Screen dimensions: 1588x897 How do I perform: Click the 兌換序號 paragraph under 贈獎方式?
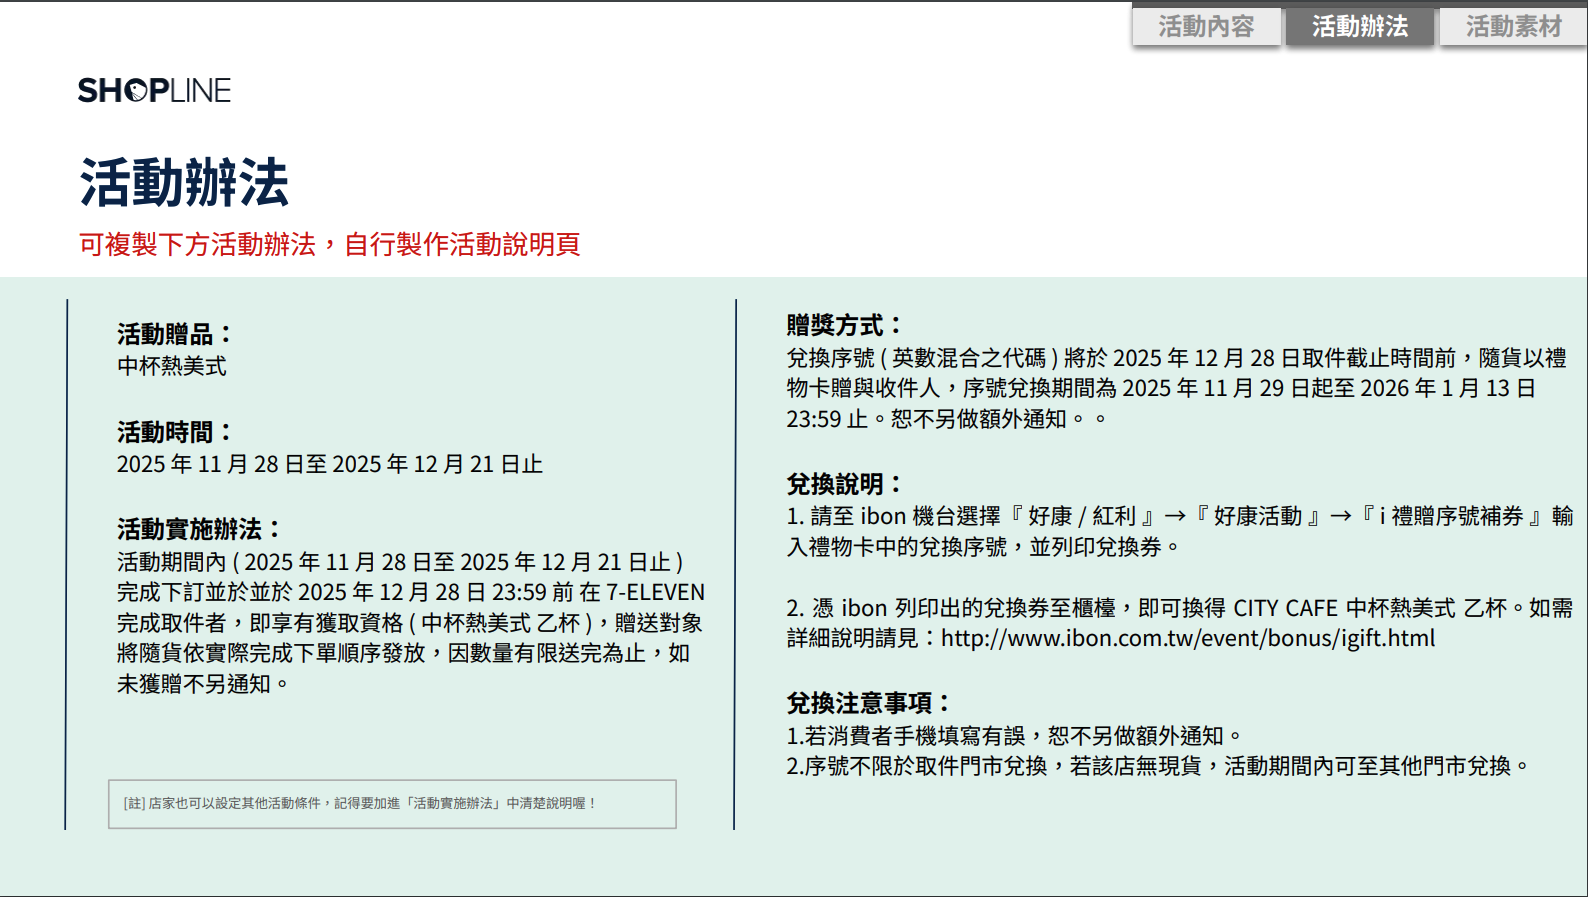click(x=1175, y=388)
